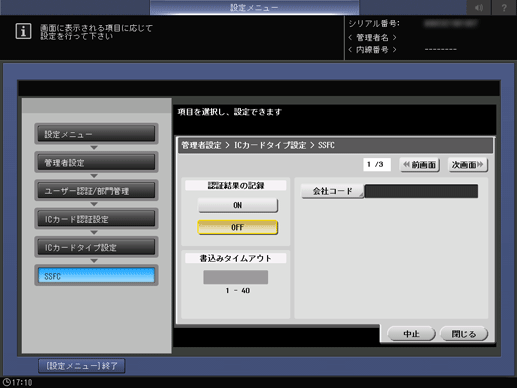Open 設定メニュー in the navigation tree
517x388 pixels.
pos(96,134)
